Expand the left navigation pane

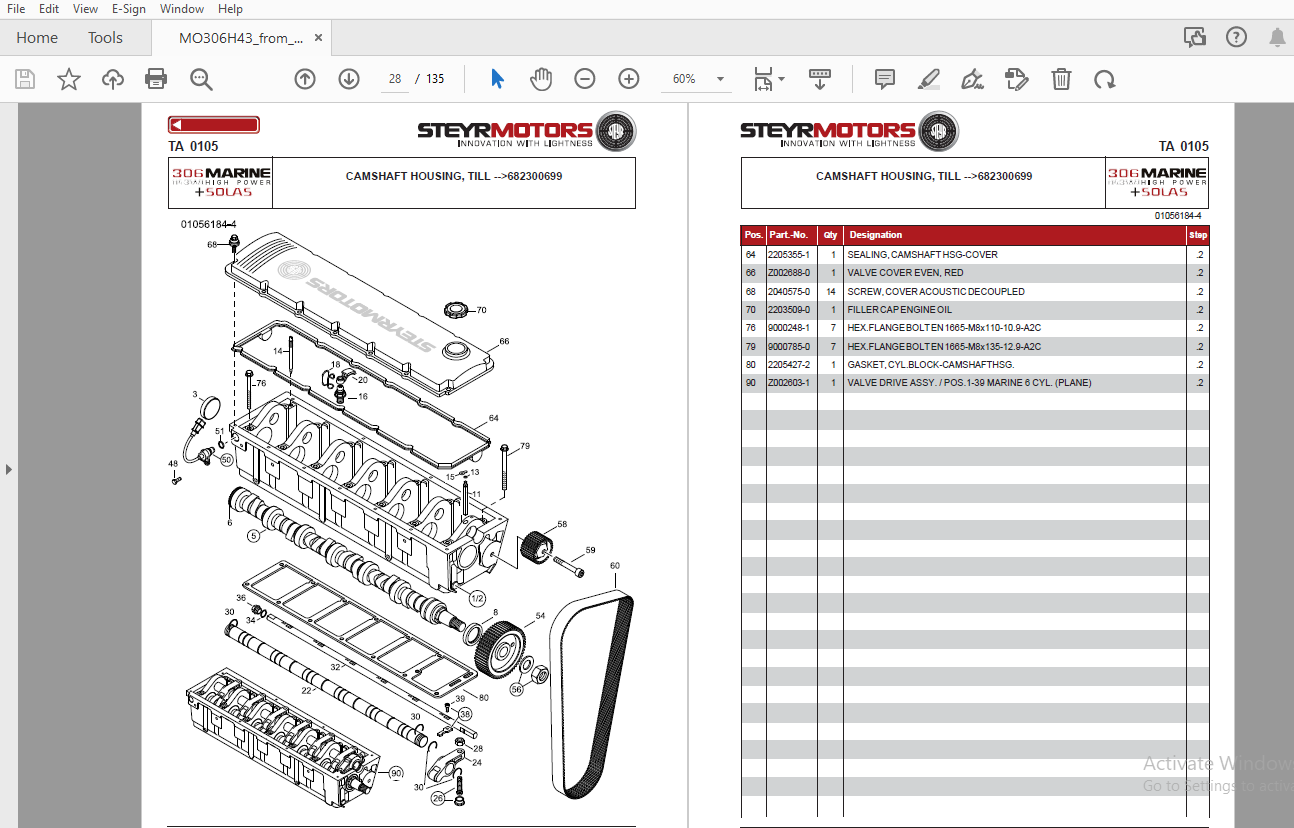pyautogui.click(x=9, y=468)
